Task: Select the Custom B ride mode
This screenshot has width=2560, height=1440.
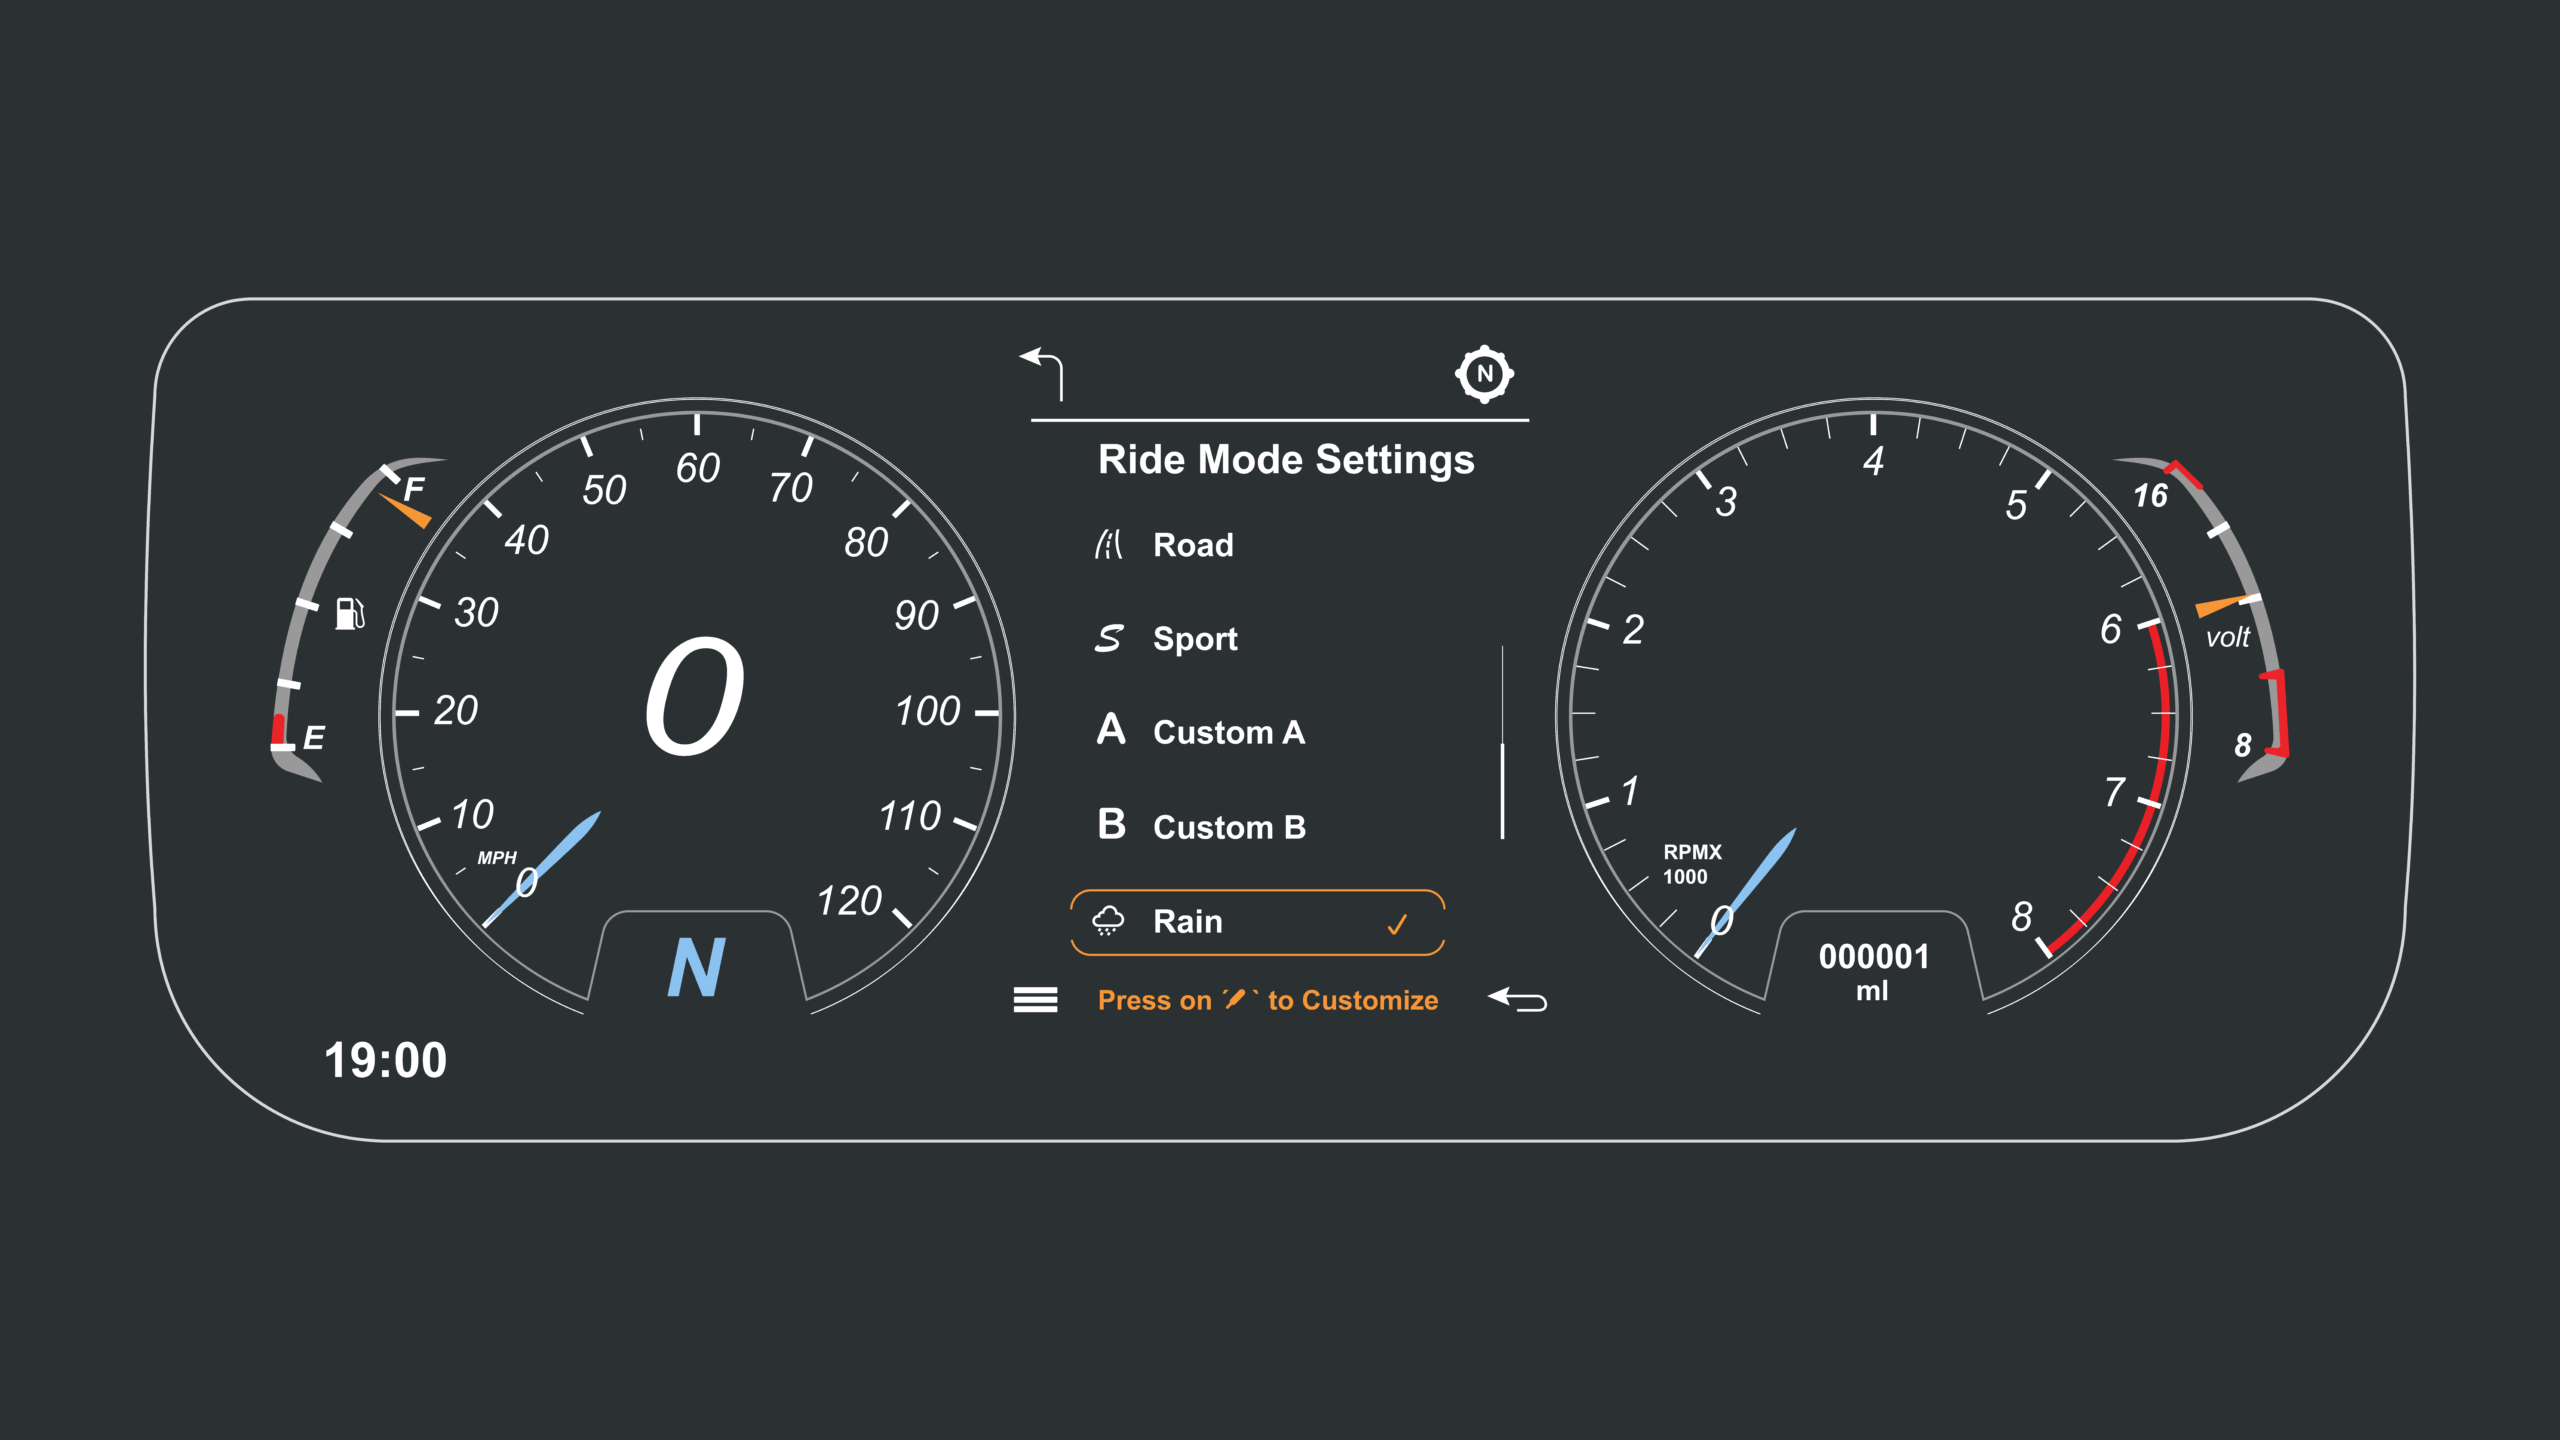Action: coord(1228,827)
